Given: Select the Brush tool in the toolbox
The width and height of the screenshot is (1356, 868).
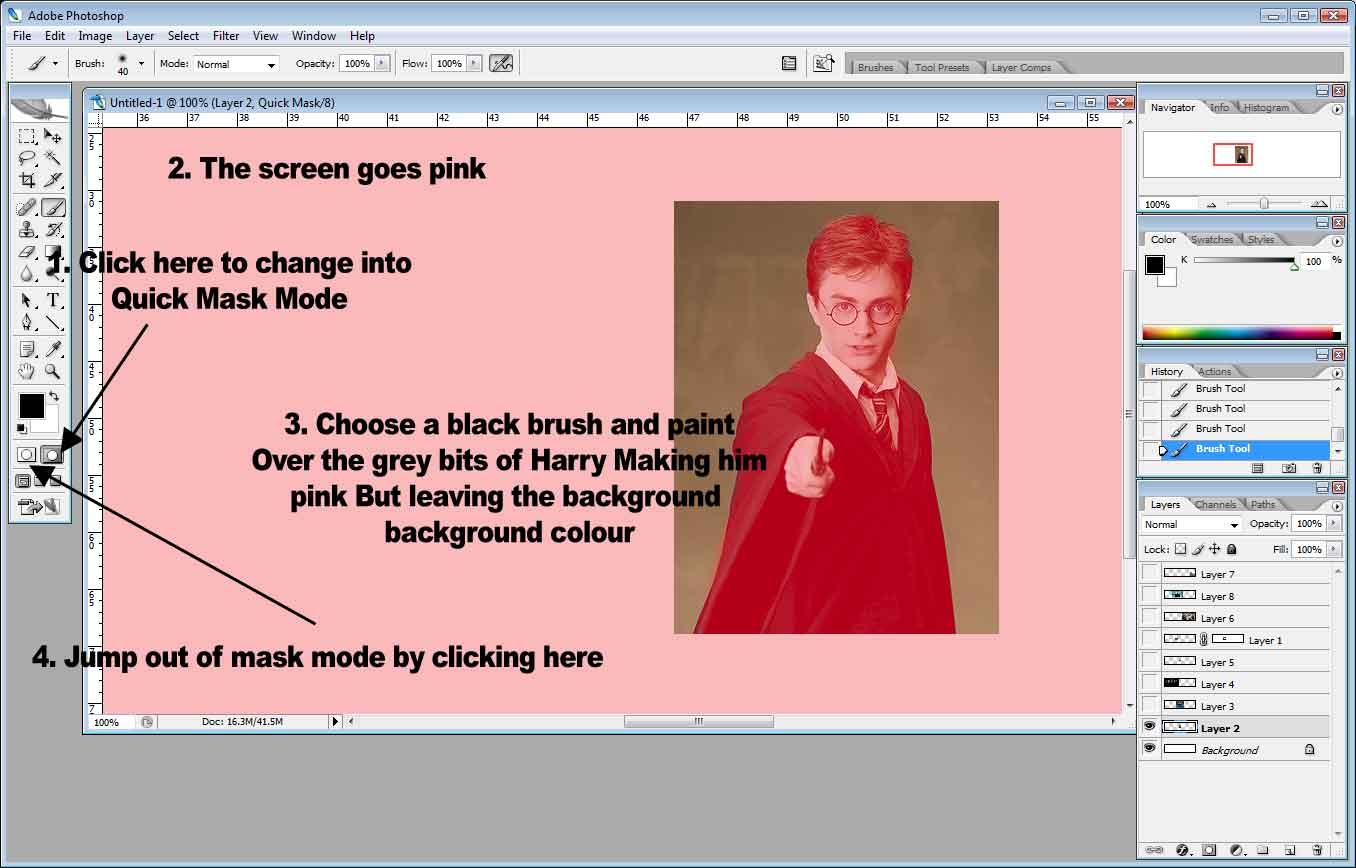Looking at the screenshot, I should pos(53,208).
